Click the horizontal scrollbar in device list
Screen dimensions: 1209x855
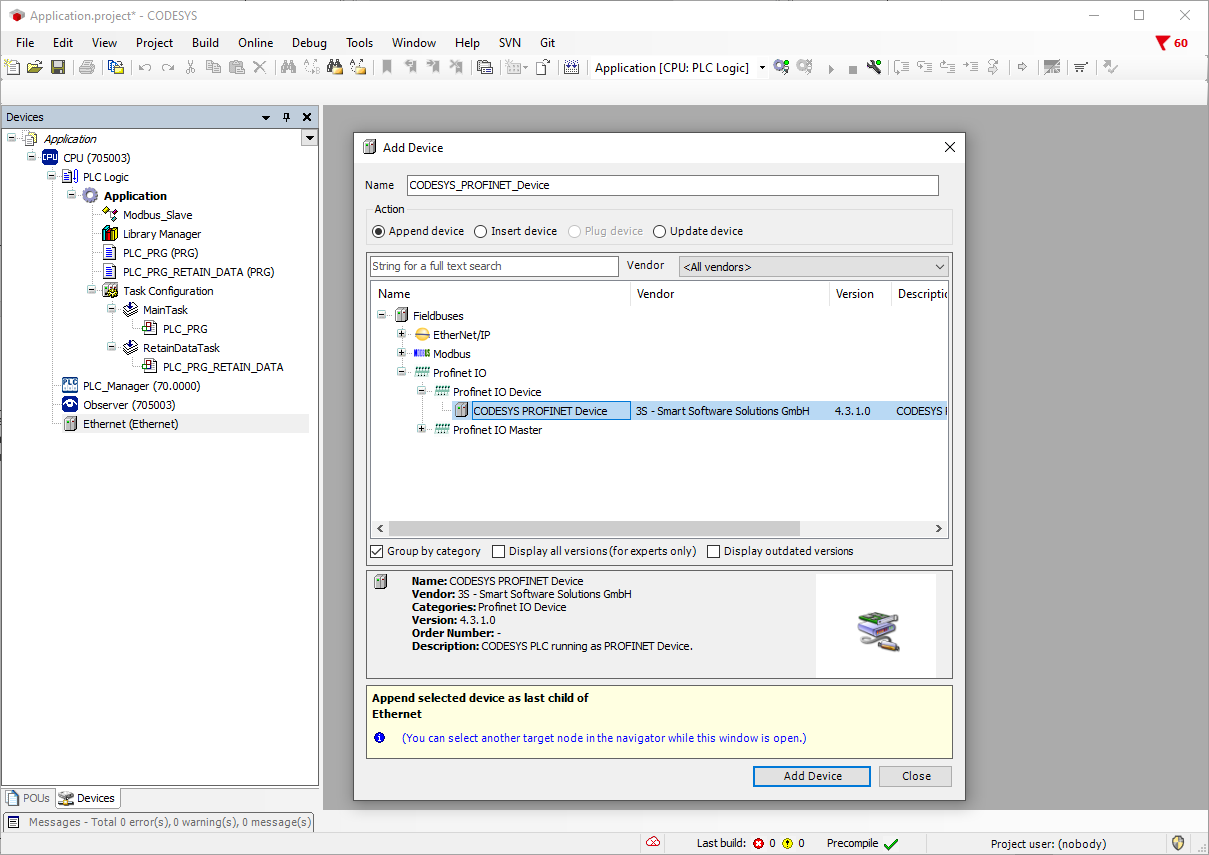coord(594,529)
